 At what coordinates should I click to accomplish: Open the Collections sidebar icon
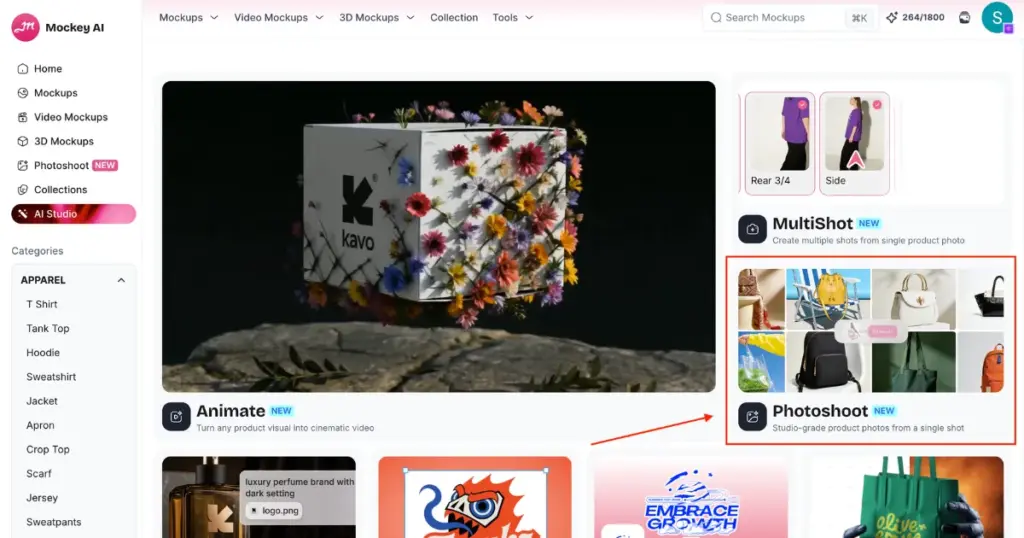point(23,189)
